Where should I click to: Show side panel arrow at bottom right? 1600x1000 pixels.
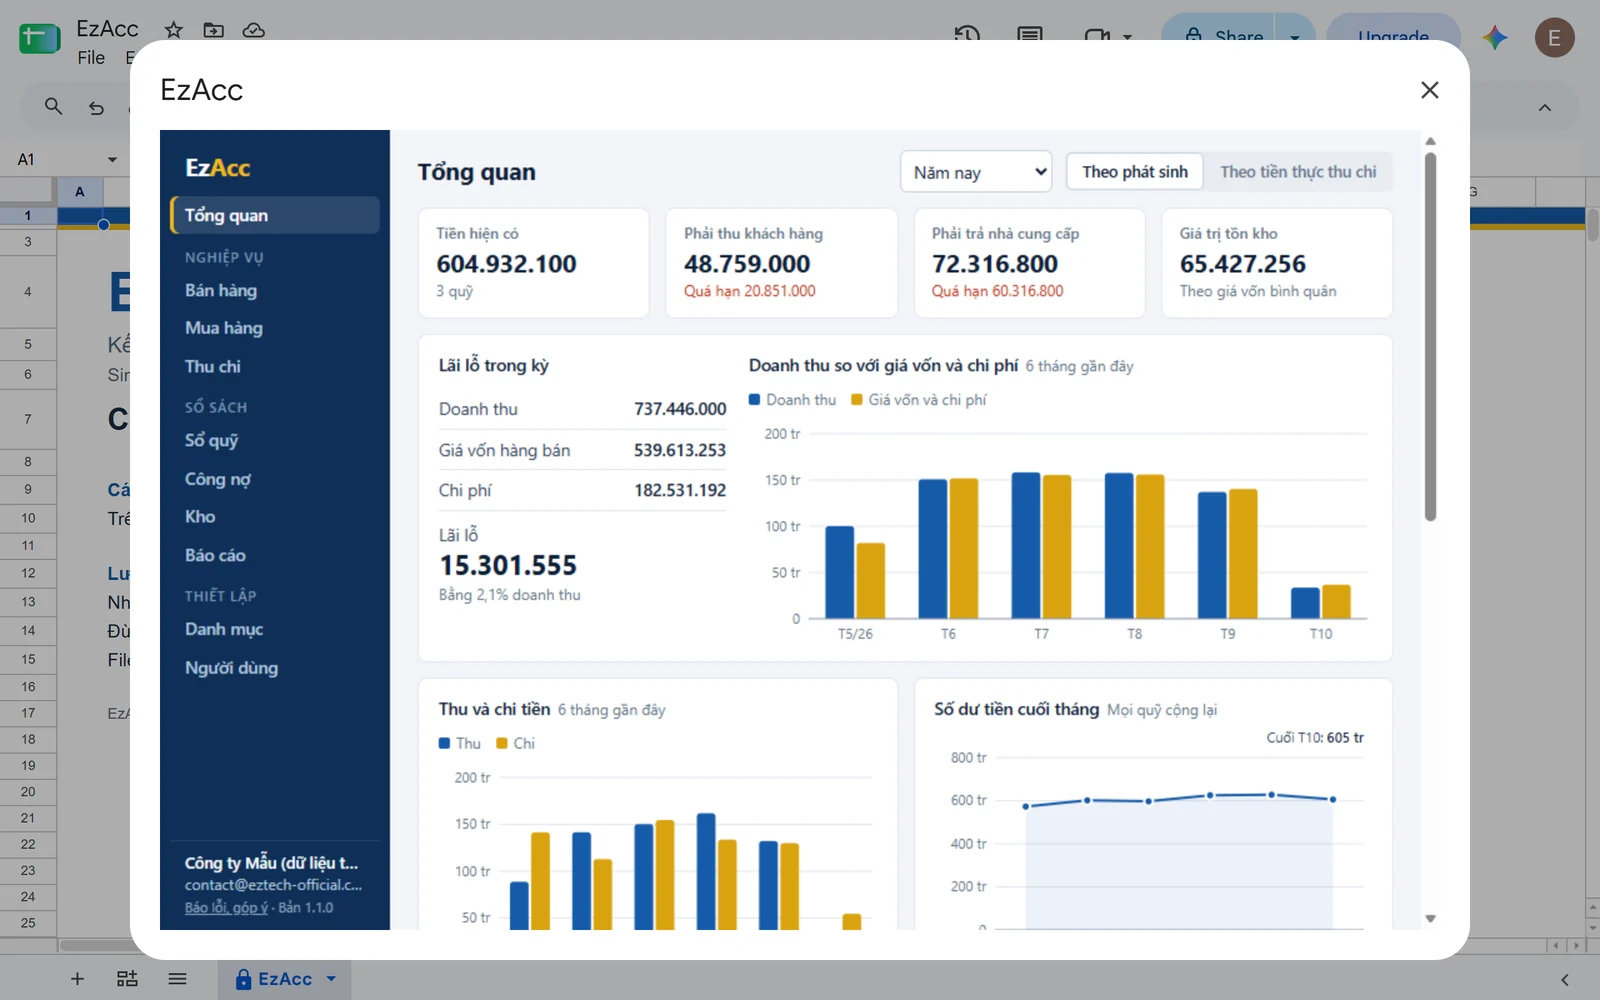[1565, 980]
